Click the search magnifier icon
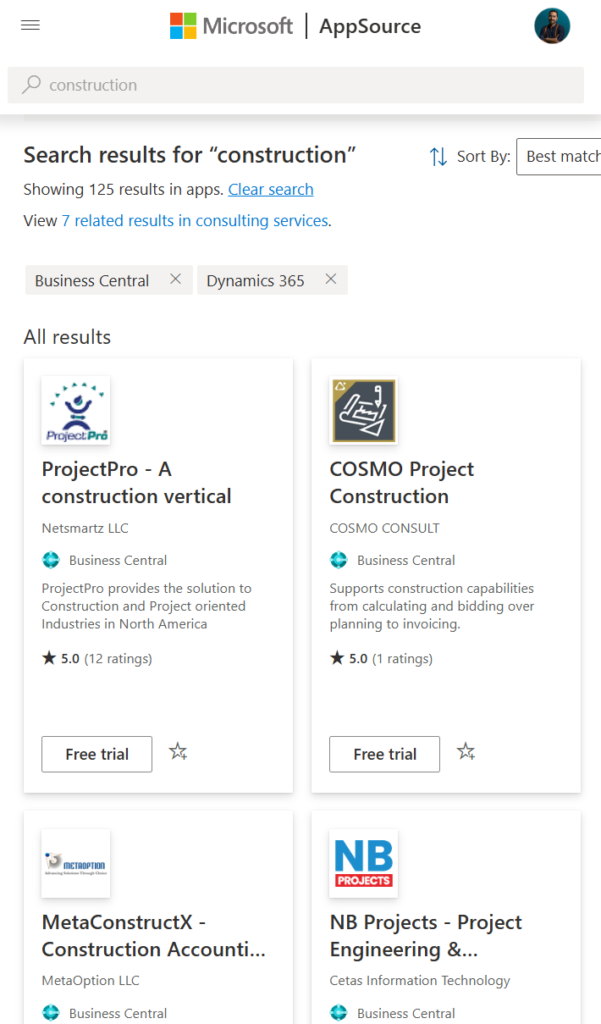 click(x=32, y=85)
